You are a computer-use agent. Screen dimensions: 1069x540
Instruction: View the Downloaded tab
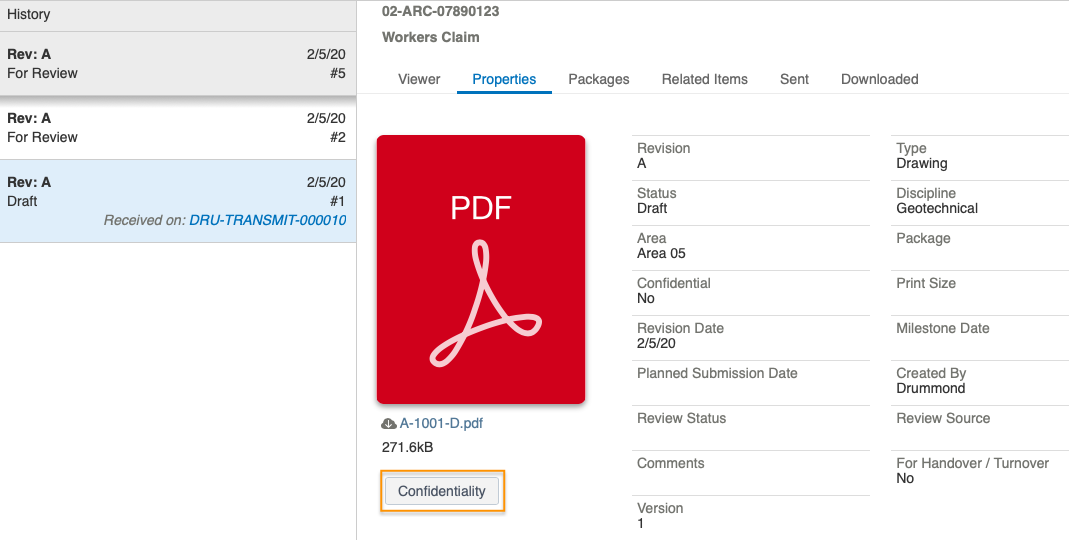879,79
